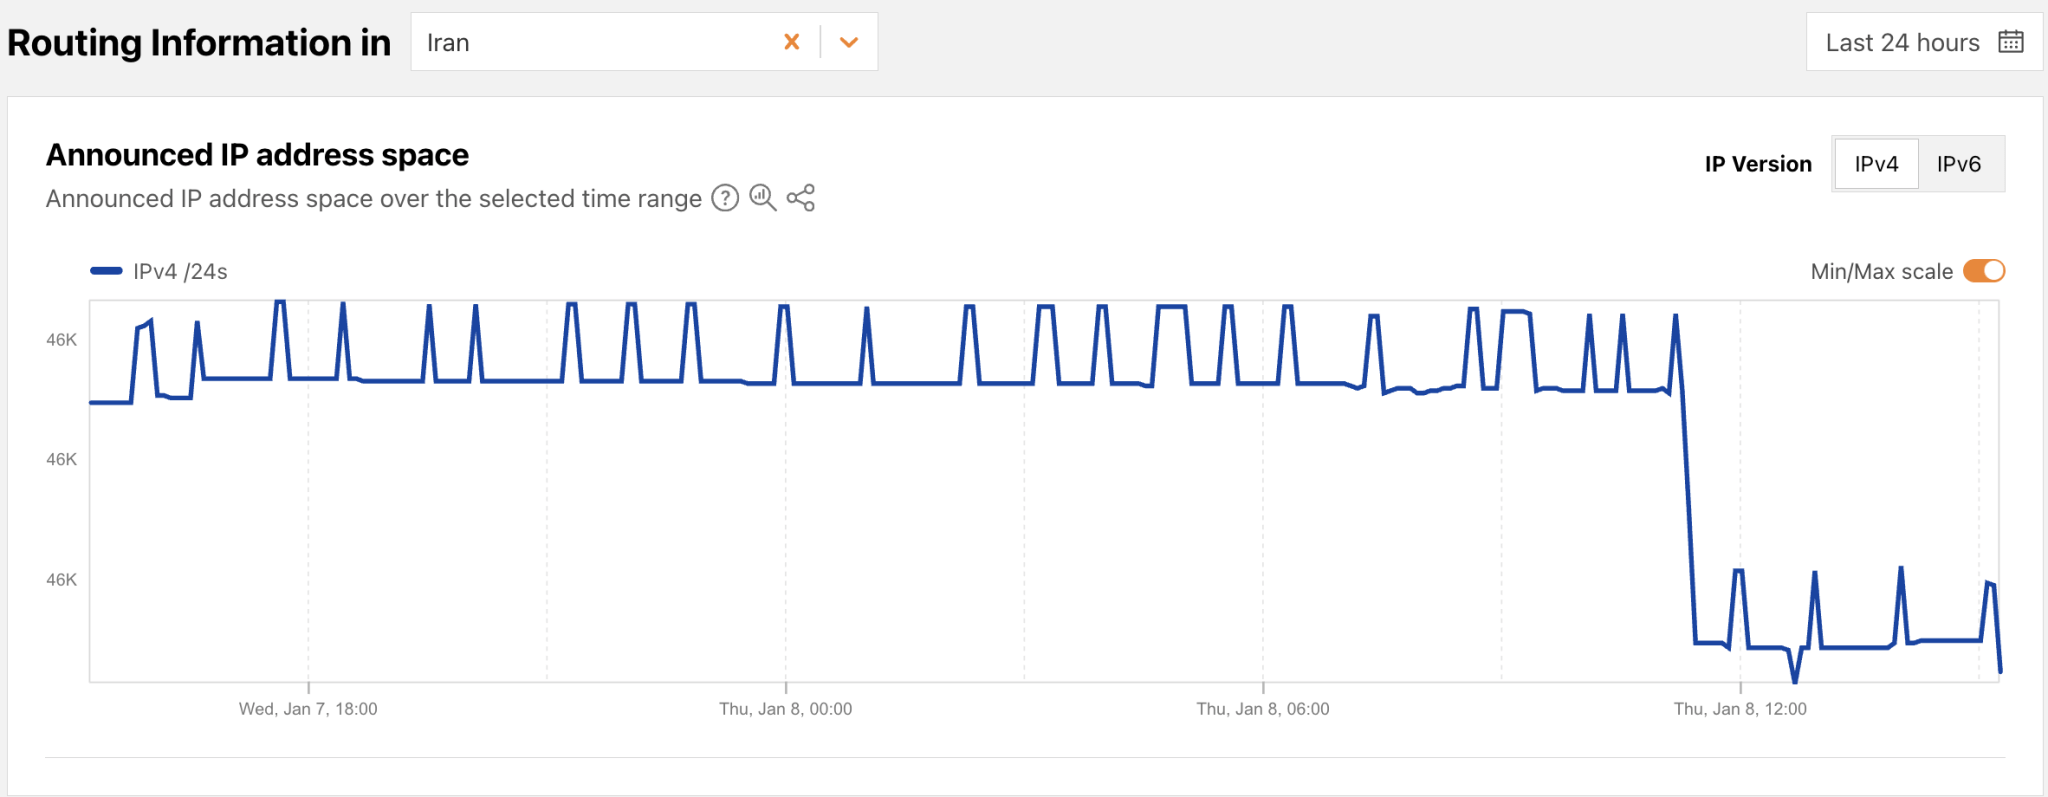
Task: Toggle the IPv4 /24s legend label
Action: tap(180, 272)
